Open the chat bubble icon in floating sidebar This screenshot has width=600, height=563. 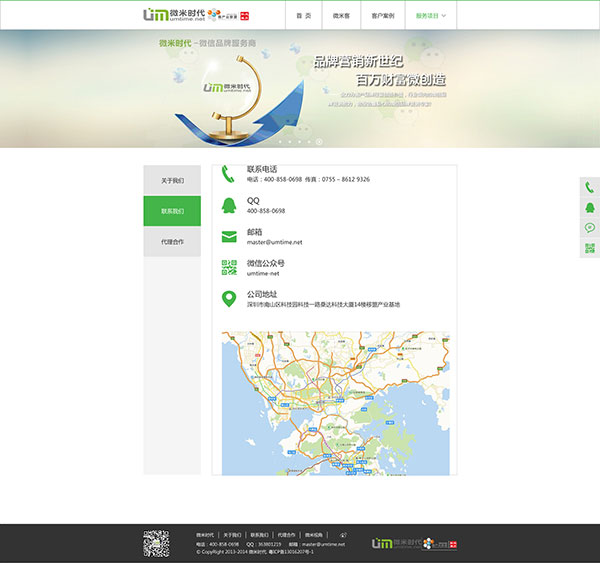590,228
